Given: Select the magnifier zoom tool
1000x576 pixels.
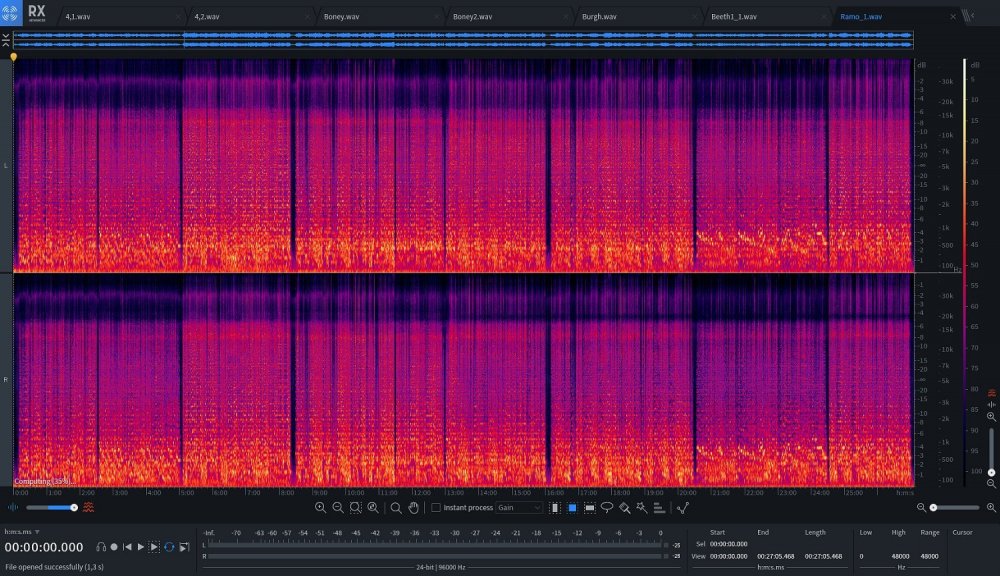Looking at the screenshot, I should click(396, 508).
